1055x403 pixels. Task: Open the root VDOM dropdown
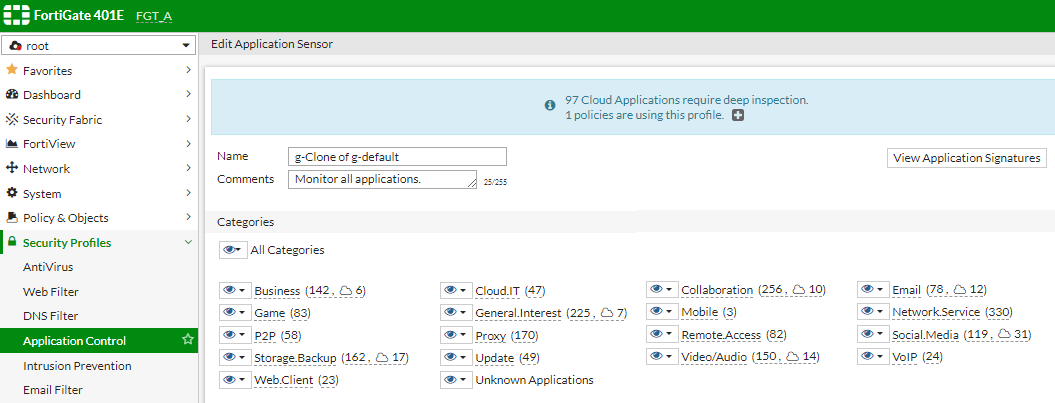98,46
